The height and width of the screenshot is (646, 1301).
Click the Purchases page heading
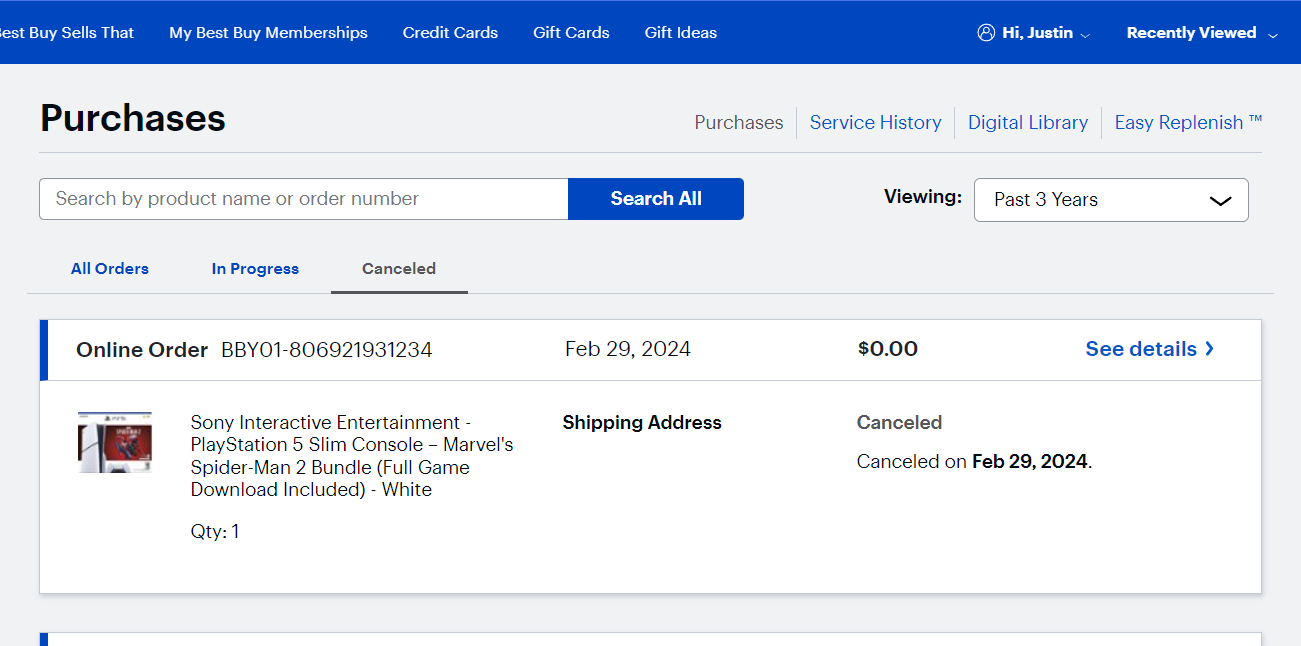pos(133,118)
